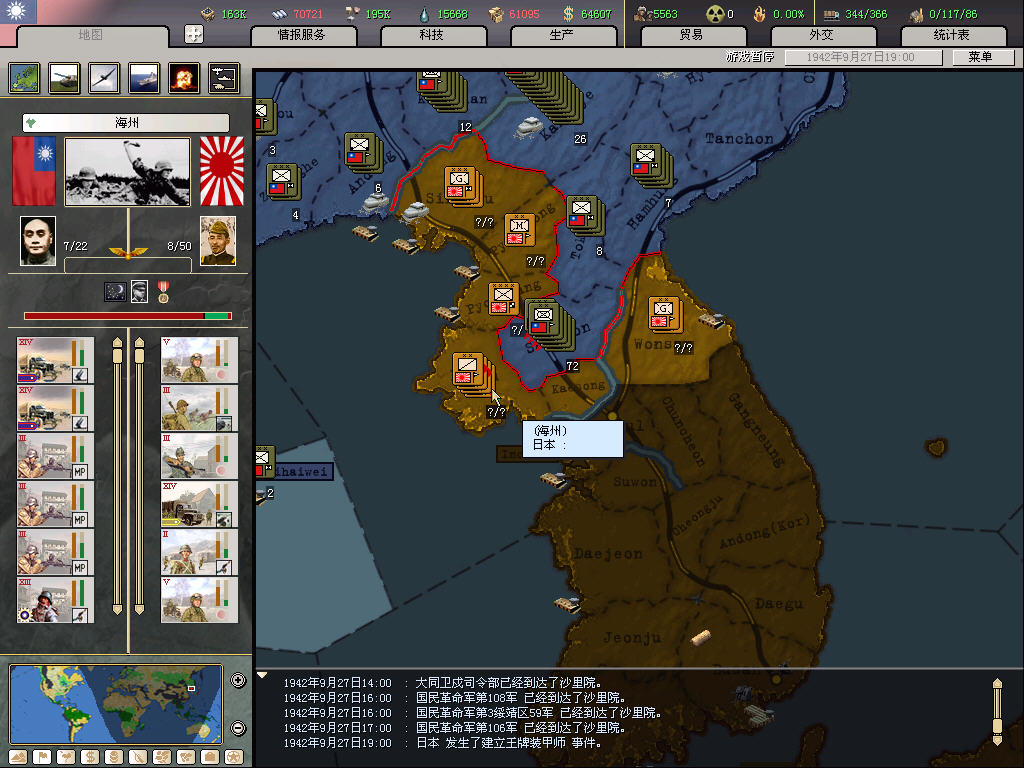Viewport: 1024px width, 768px height.
Task: Show army units with the tank icon
Action: coord(65,78)
